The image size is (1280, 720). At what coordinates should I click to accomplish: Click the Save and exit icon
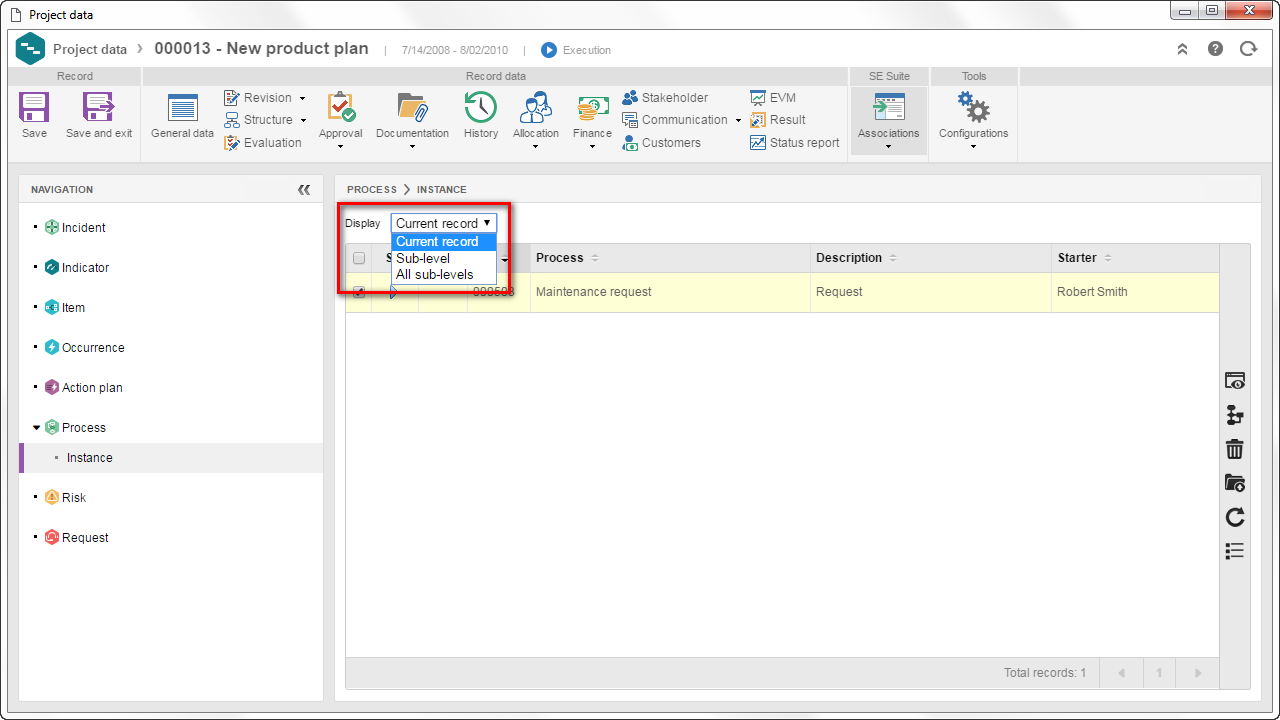tap(98, 108)
